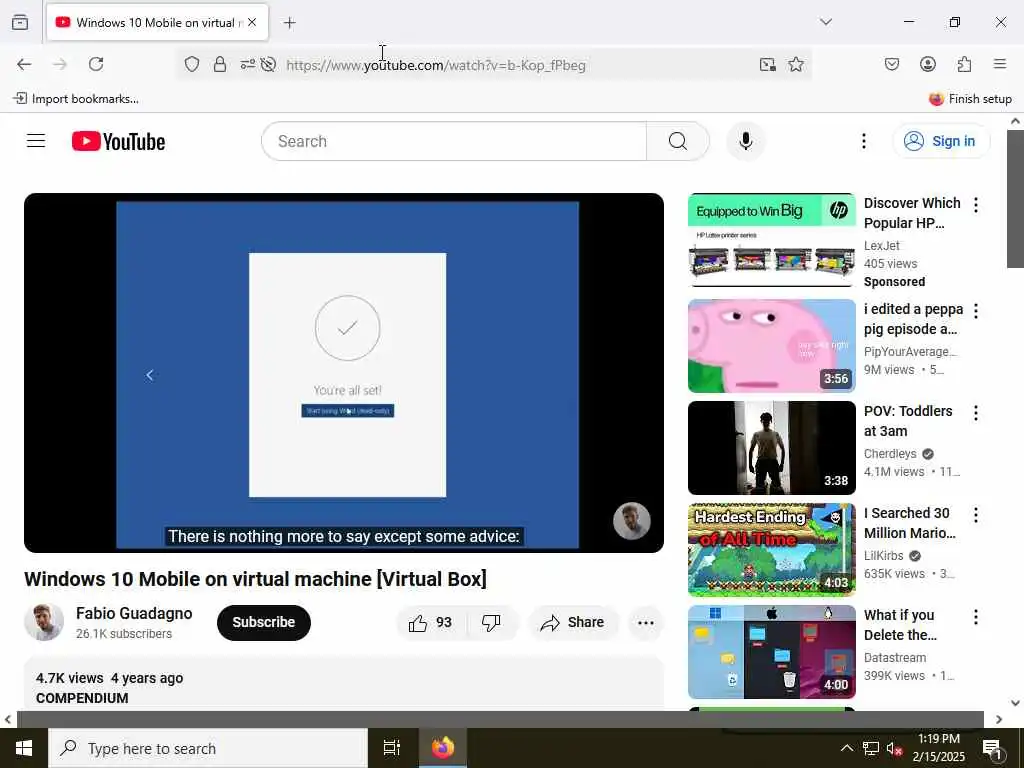Open options for peppa pig video

[976, 311]
